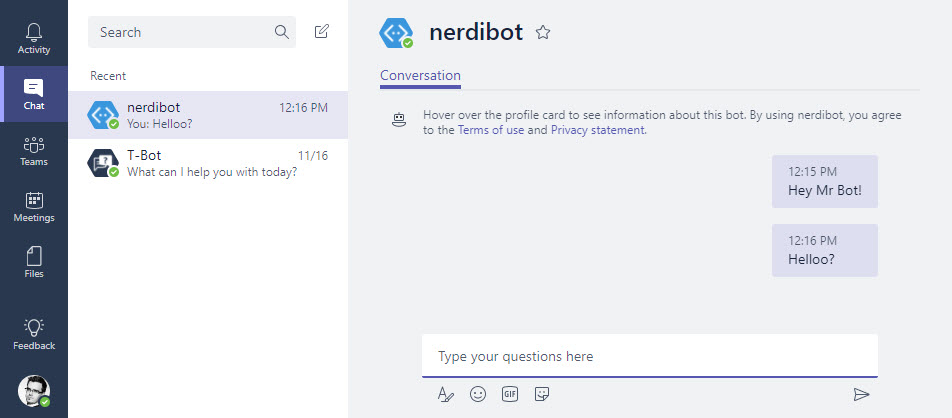Click nerdibot avatar in chat list

click(103, 115)
